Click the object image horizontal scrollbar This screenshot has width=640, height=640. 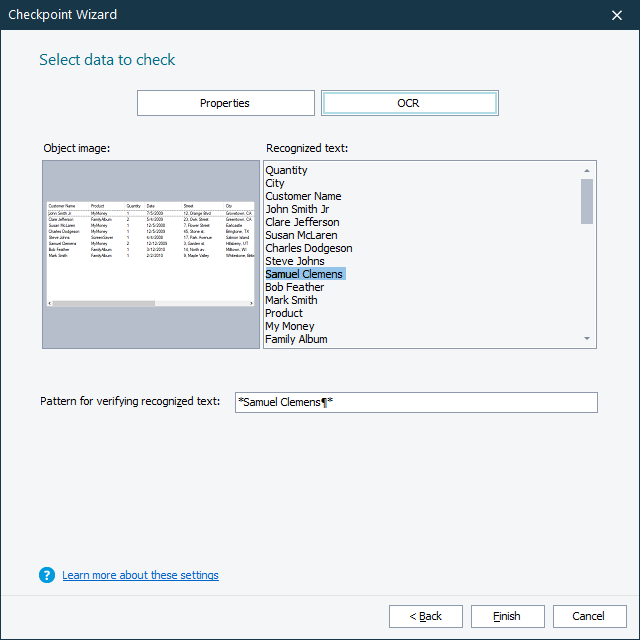click(x=104, y=303)
